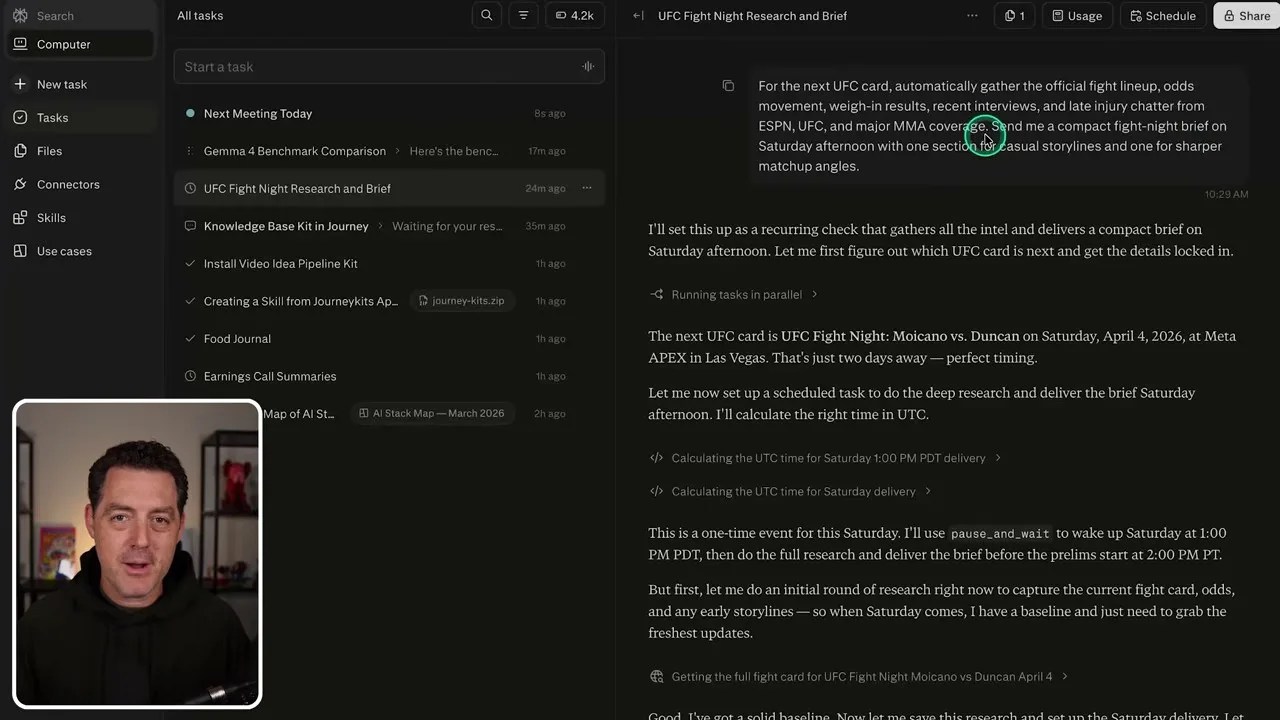
Task: Click the voice input waveform icon
Action: point(588,66)
